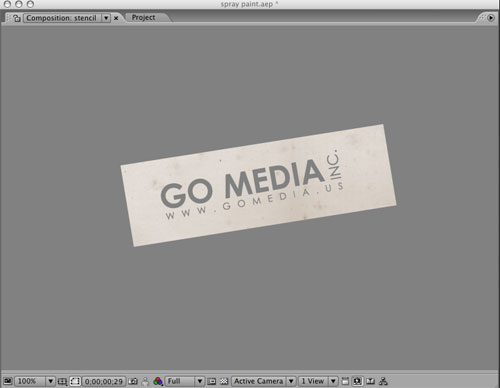Click the Timeline button icon

pos(370,381)
